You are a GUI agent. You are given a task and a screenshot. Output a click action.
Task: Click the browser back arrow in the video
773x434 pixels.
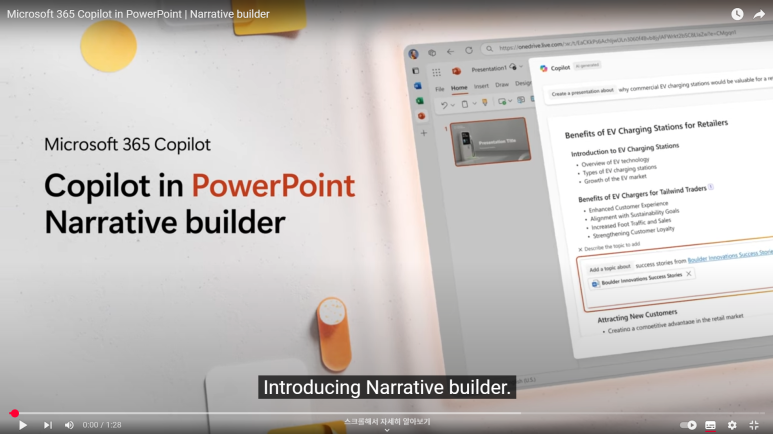coord(449,50)
